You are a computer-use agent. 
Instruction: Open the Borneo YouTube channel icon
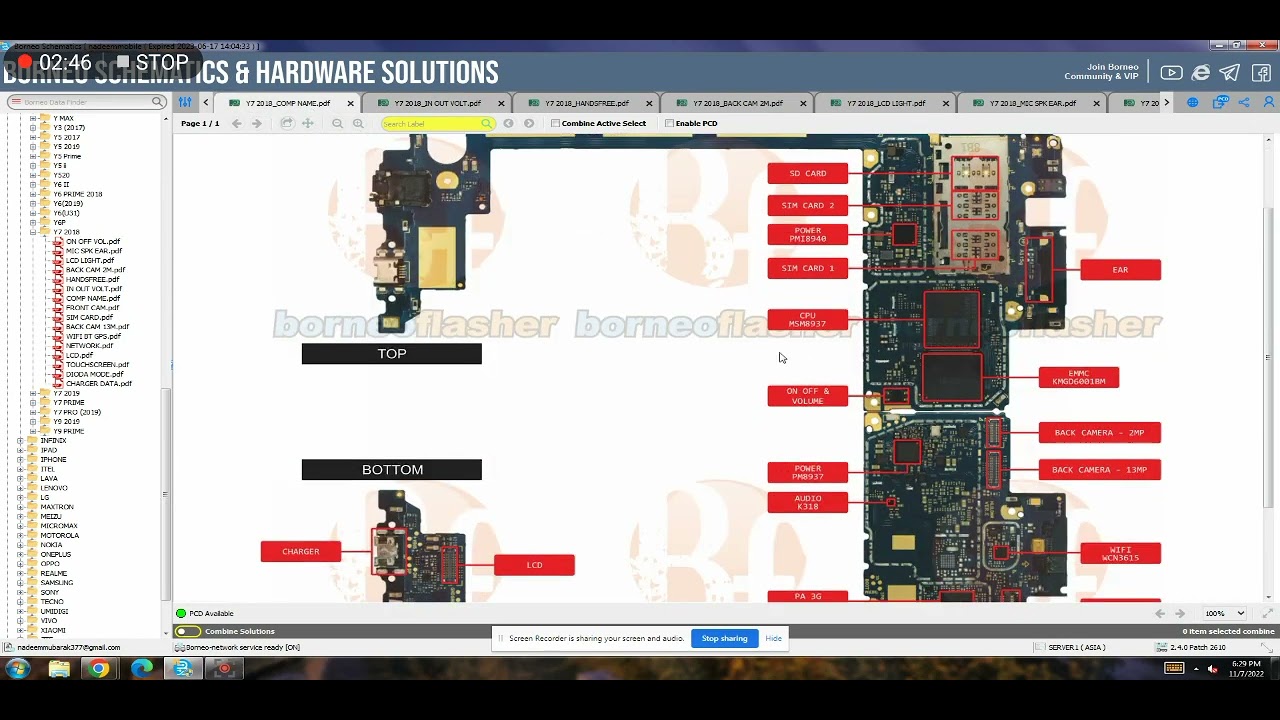1171,73
